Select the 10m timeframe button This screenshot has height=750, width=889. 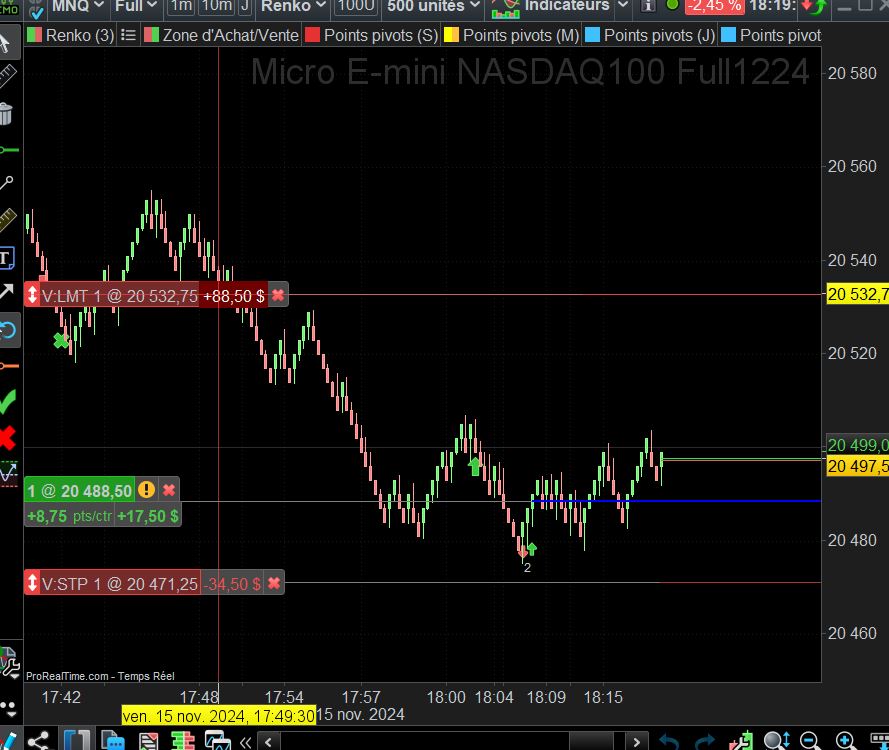(217, 6)
